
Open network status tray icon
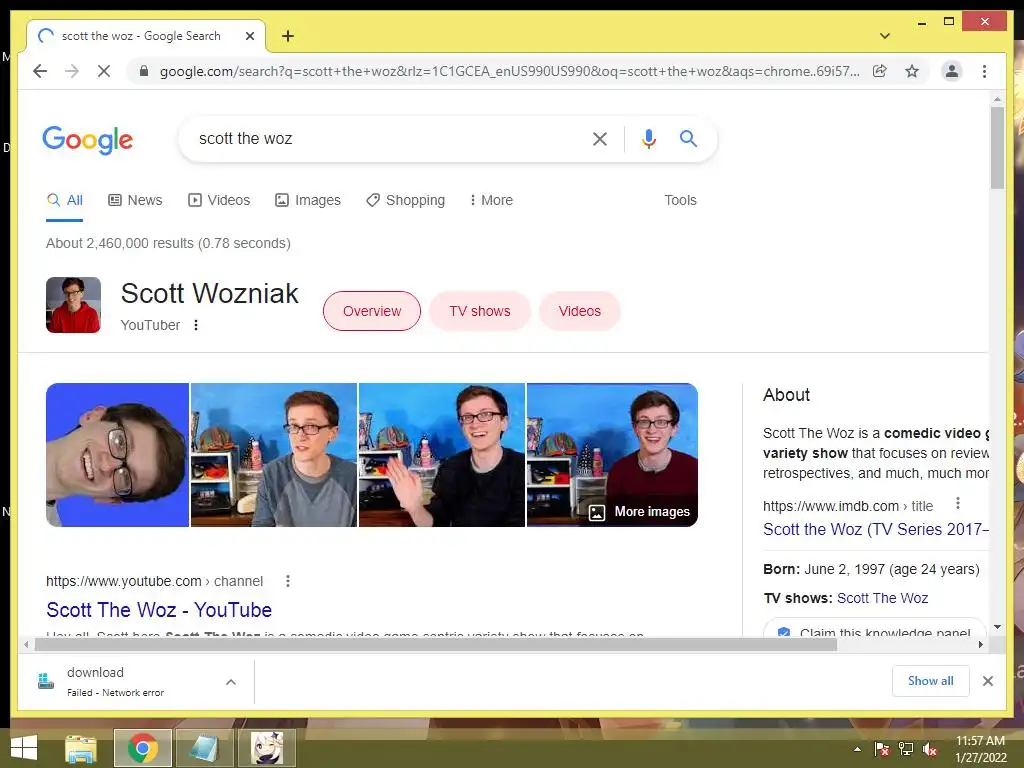point(906,749)
